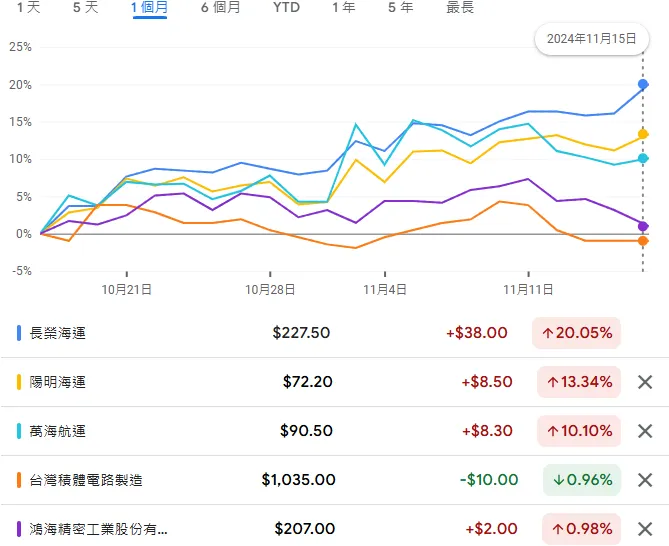Click the 0.98% gain badge
The width and height of the screenshot is (669, 546).
(x=582, y=529)
